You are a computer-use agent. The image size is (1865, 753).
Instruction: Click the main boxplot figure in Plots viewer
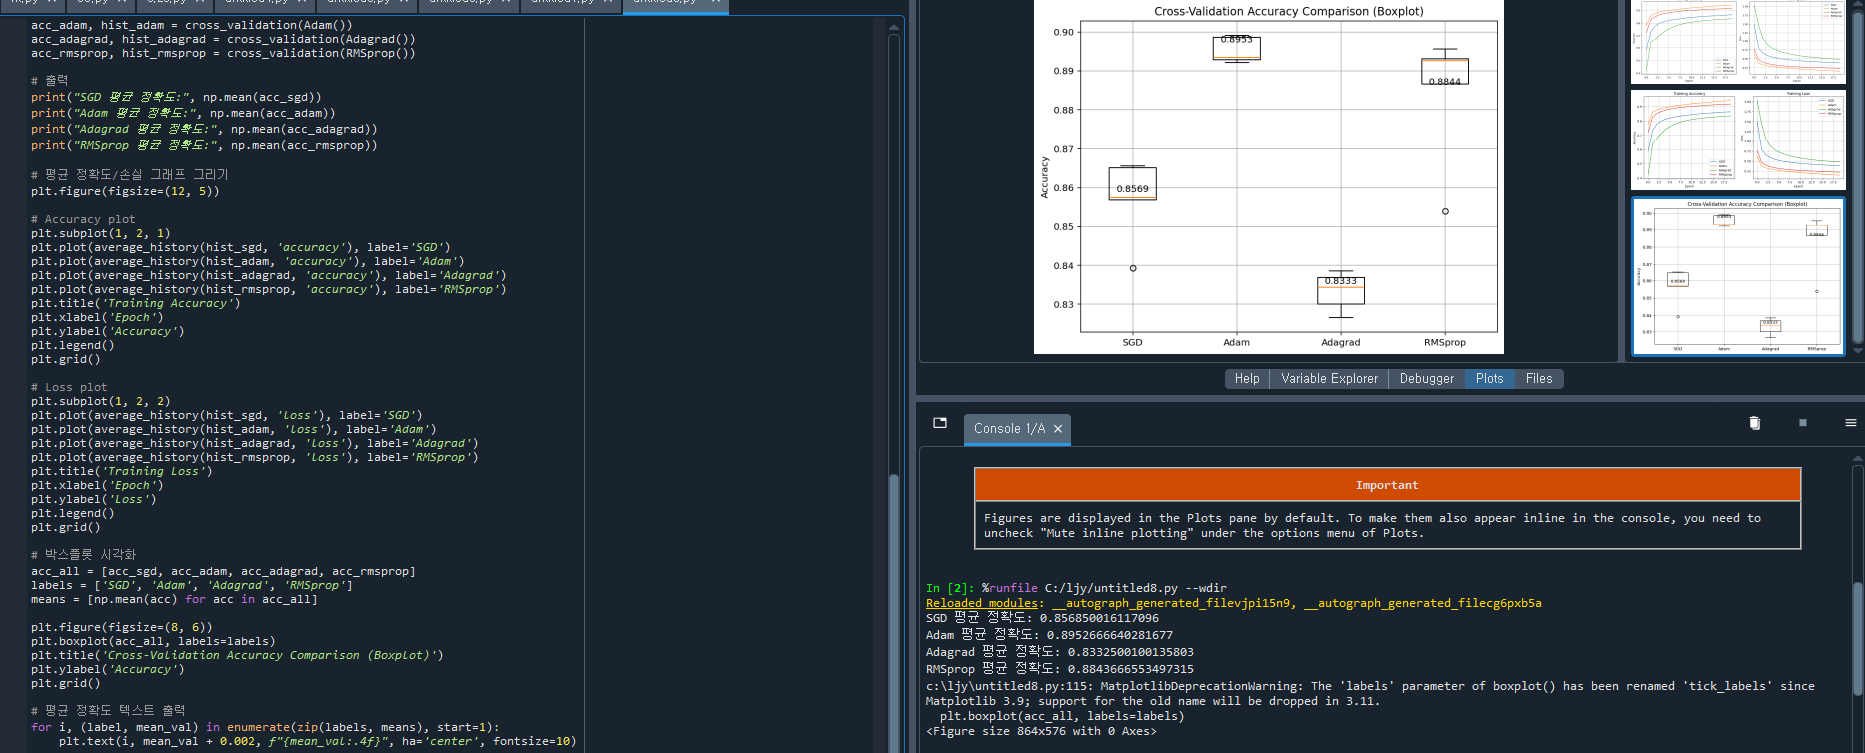[x=1268, y=177]
